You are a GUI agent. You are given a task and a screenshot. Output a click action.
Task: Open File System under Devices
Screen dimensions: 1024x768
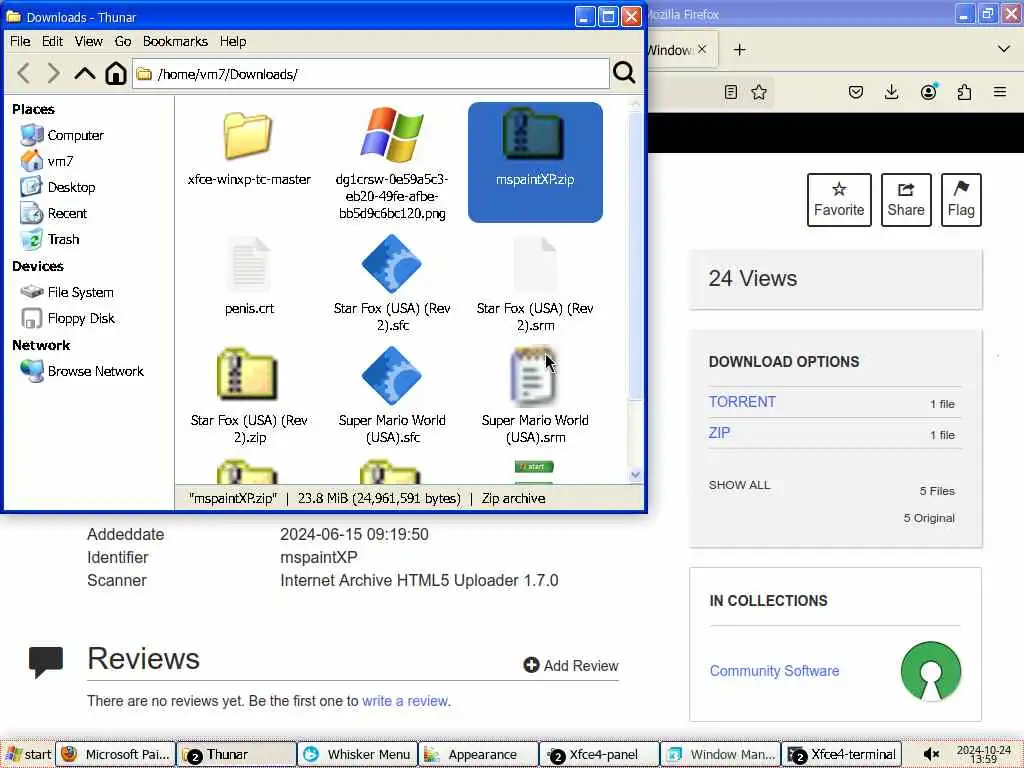click(x=67, y=292)
